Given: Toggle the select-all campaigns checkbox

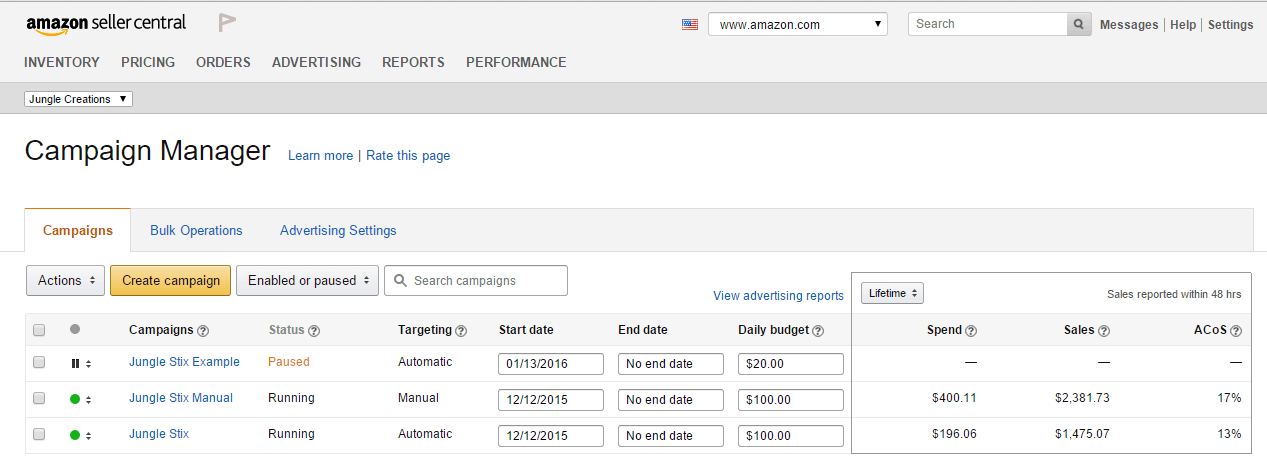Looking at the screenshot, I should point(39,330).
